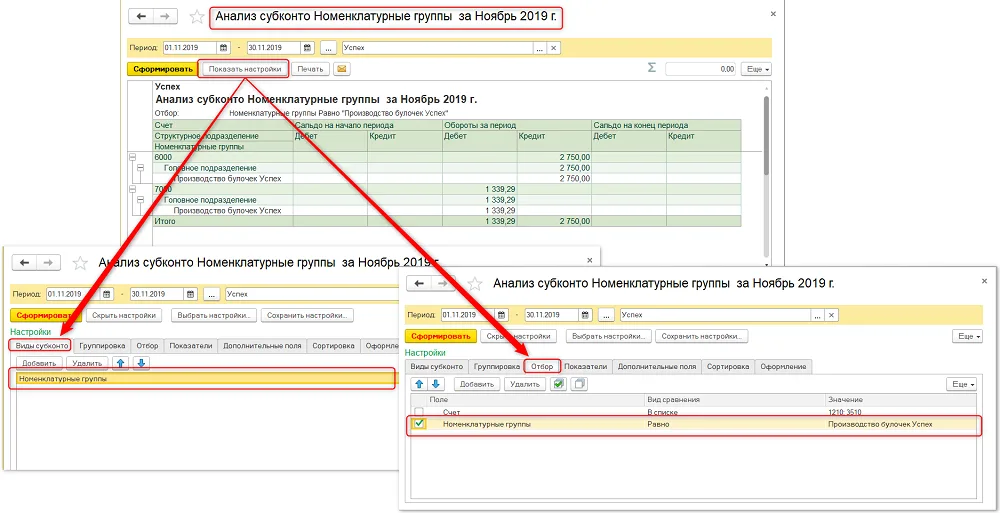
Task: Open period selection ellipsis in top report window
Action: 328,48
